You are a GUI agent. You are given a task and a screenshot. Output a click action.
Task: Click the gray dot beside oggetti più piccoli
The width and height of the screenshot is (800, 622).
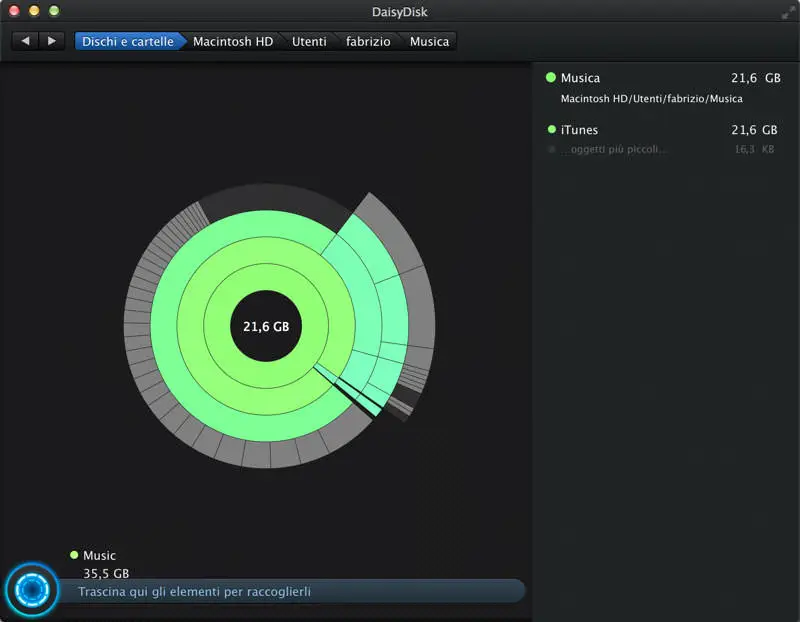551,150
